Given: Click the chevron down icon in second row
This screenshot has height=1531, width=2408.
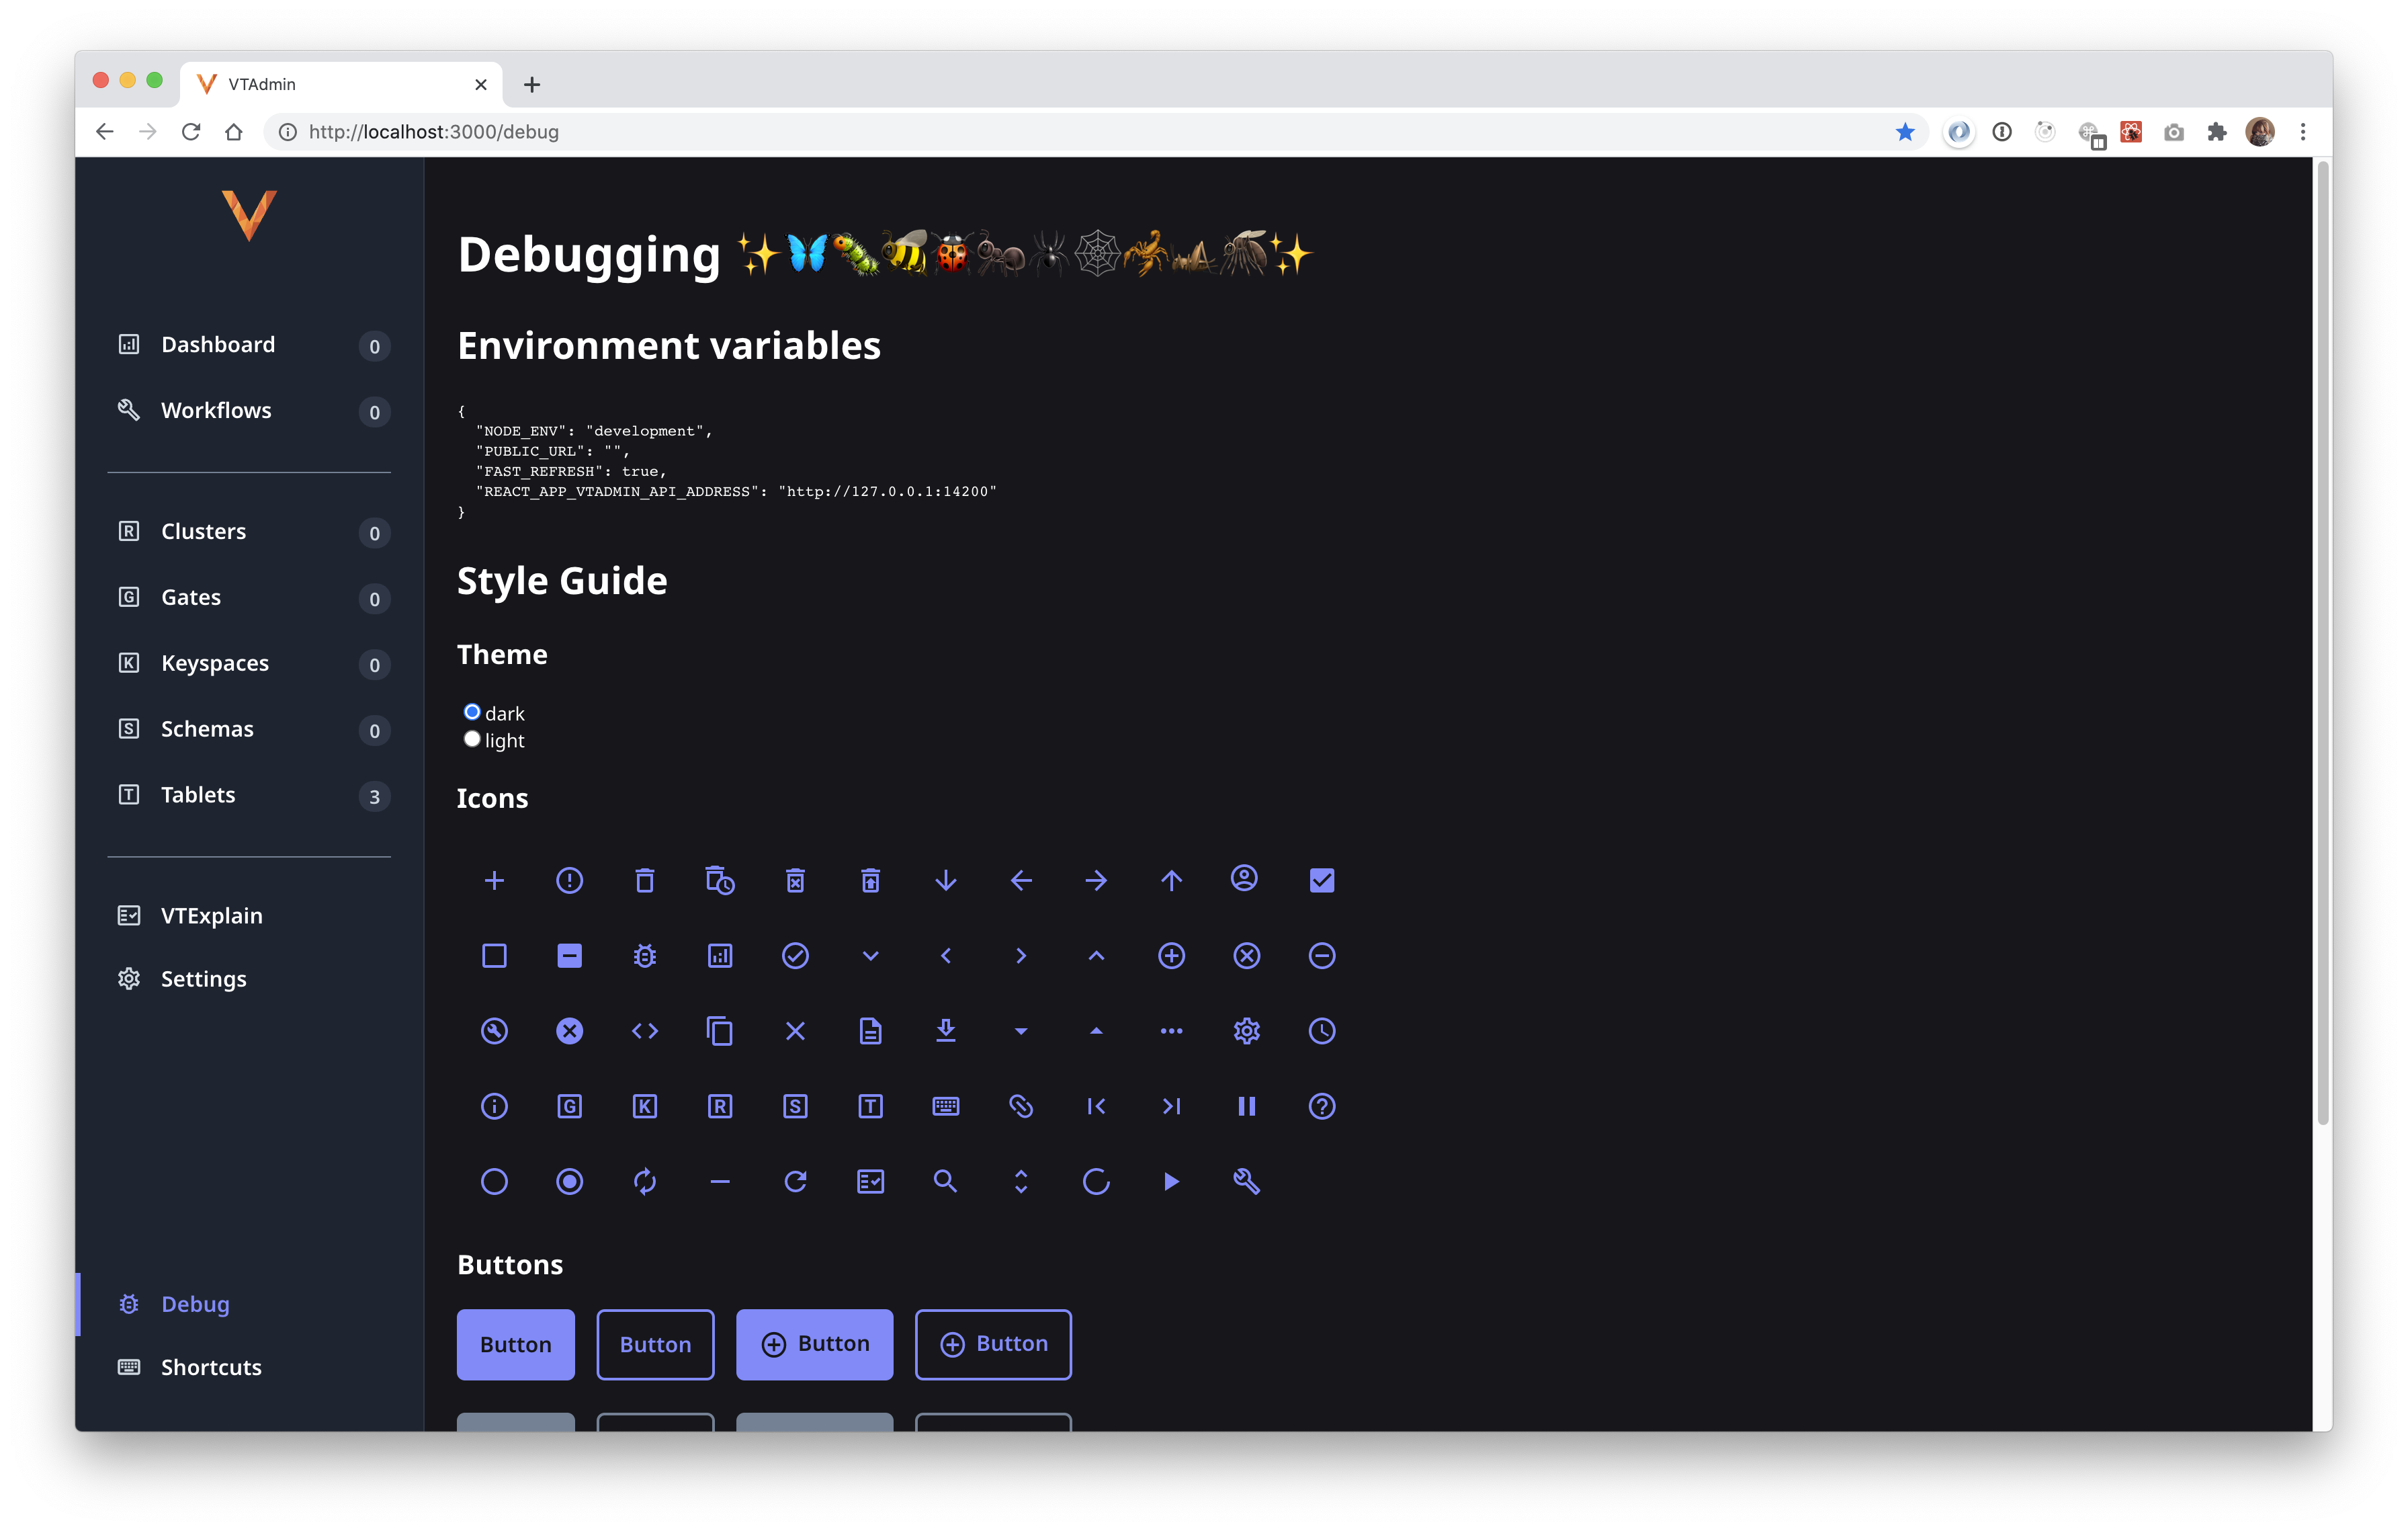Looking at the screenshot, I should tap(870, 956).
